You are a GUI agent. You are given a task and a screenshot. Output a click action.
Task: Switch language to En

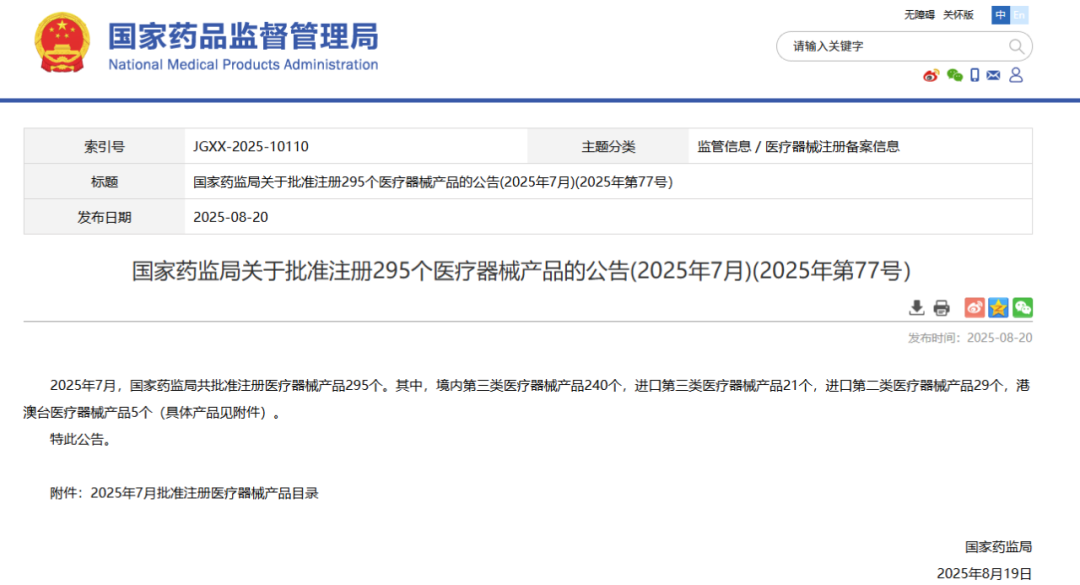(1019, 14)
